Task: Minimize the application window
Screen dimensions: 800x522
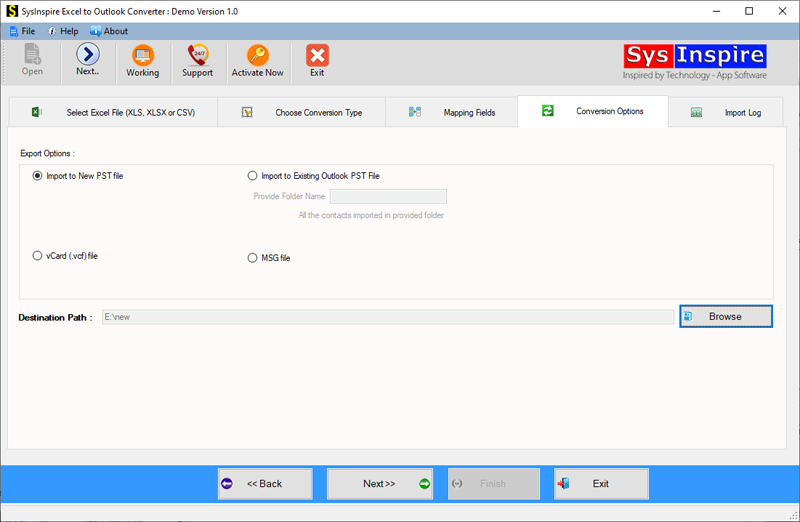Action: pos(716,11)
